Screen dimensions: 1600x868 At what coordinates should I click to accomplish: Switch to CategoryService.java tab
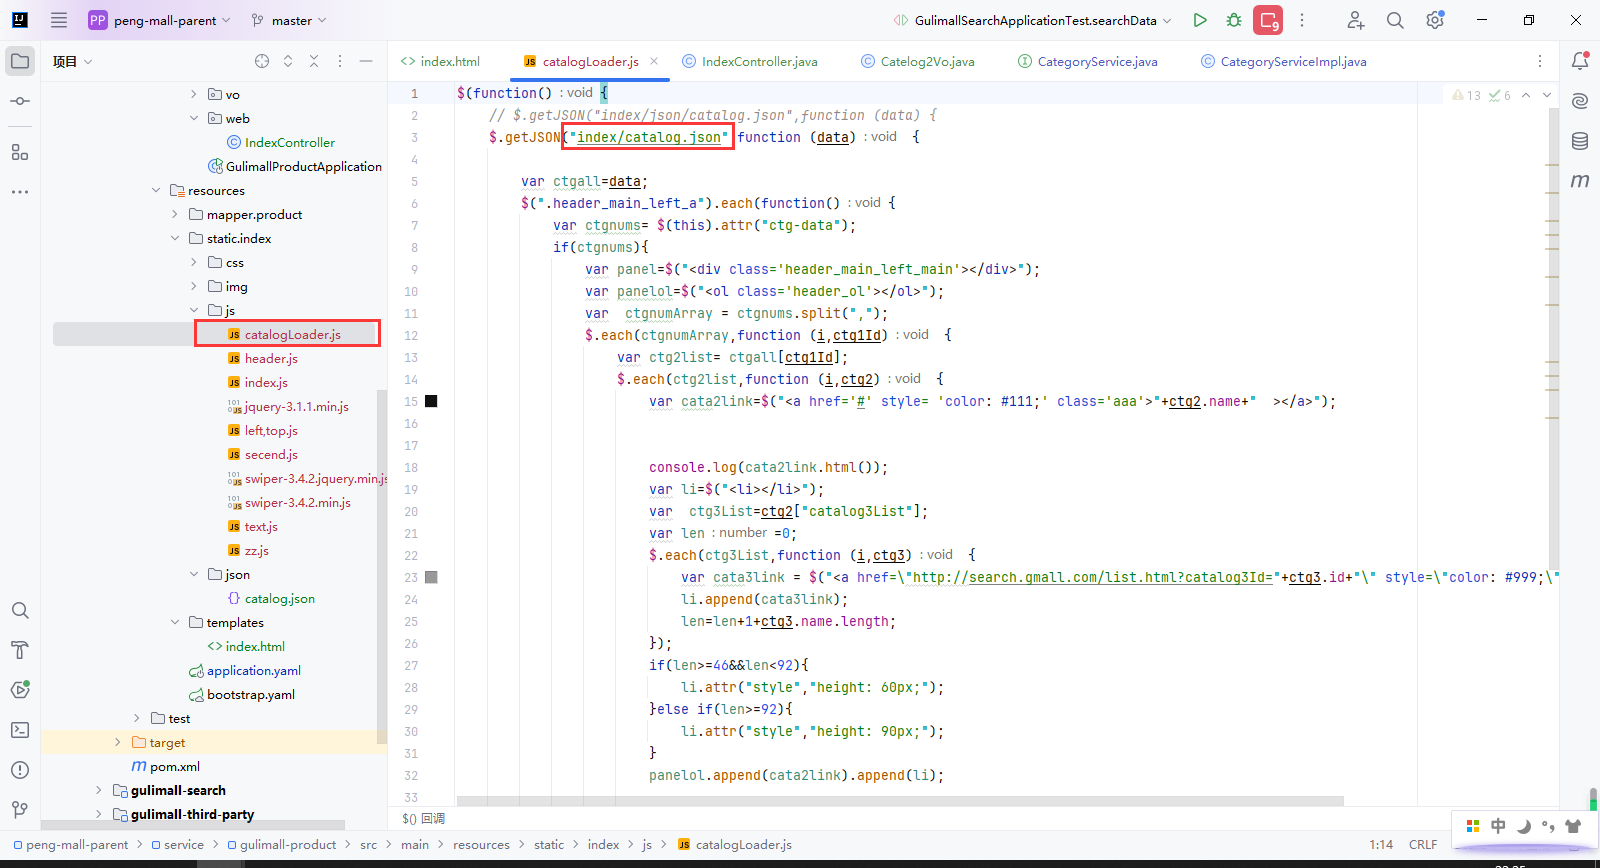click(x=1088, y=61)
